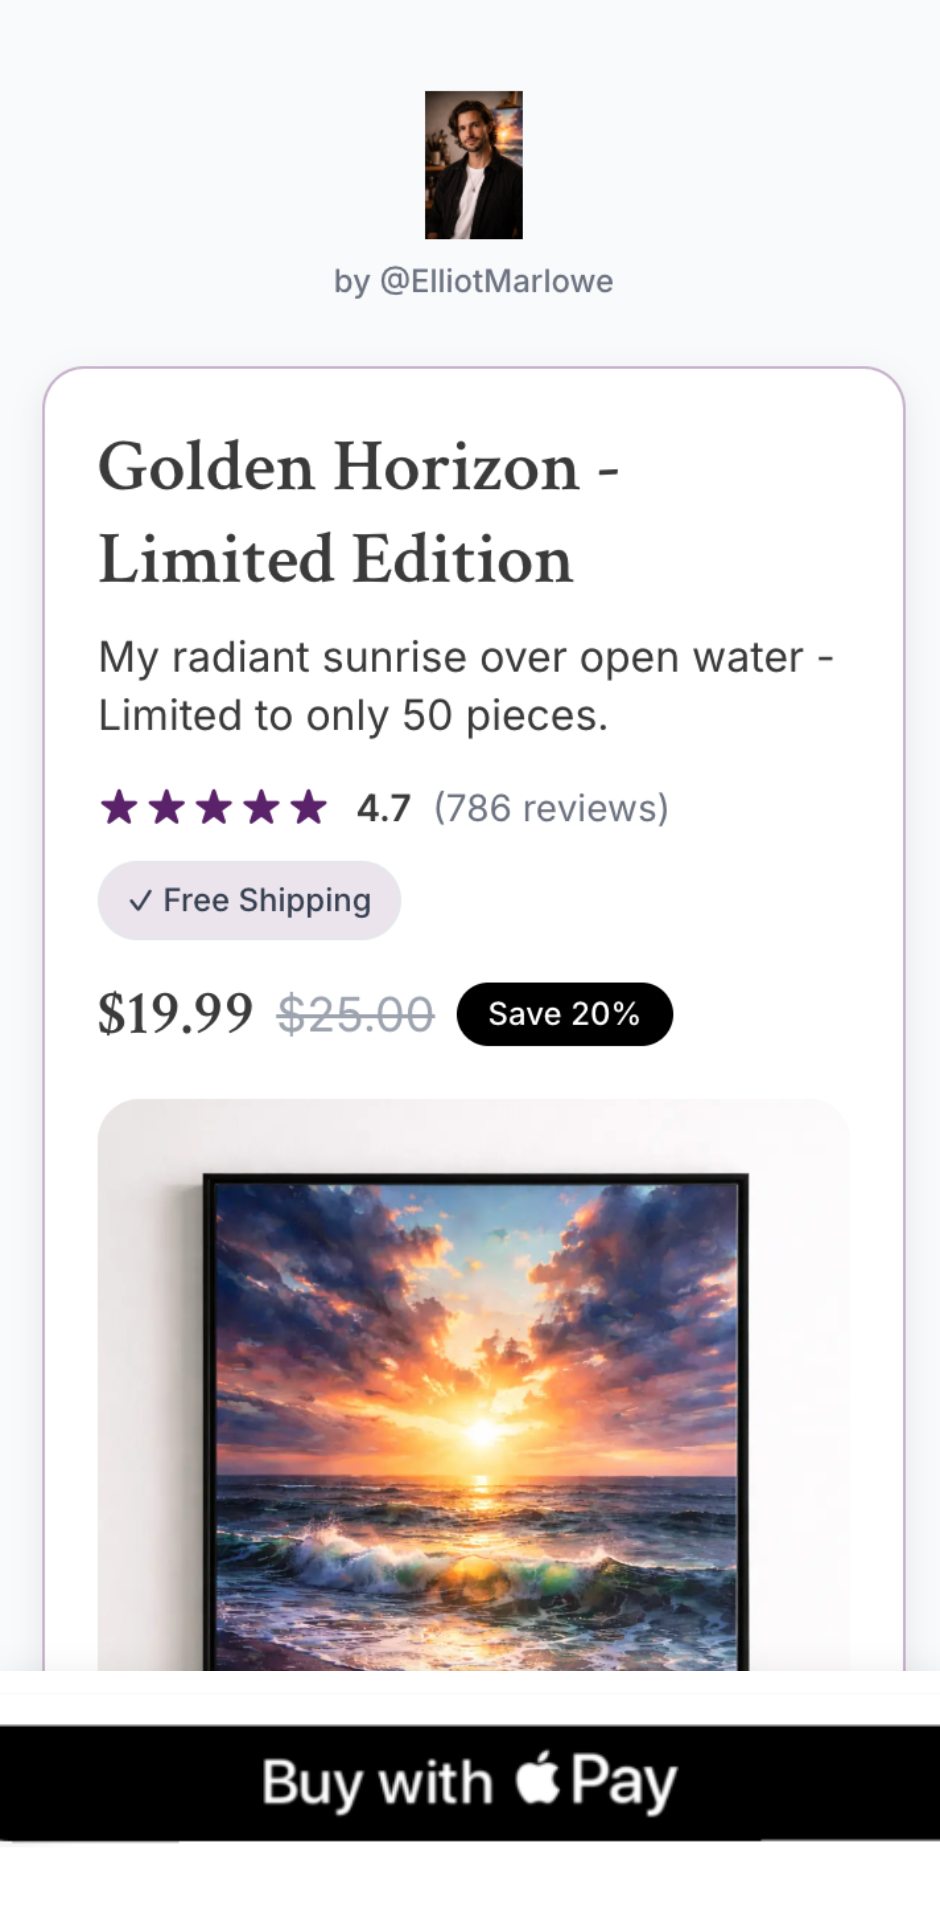Screen dimensions: 940x1920
Task: Open the 786 reviews link
Action: click(x=551, y=808)
